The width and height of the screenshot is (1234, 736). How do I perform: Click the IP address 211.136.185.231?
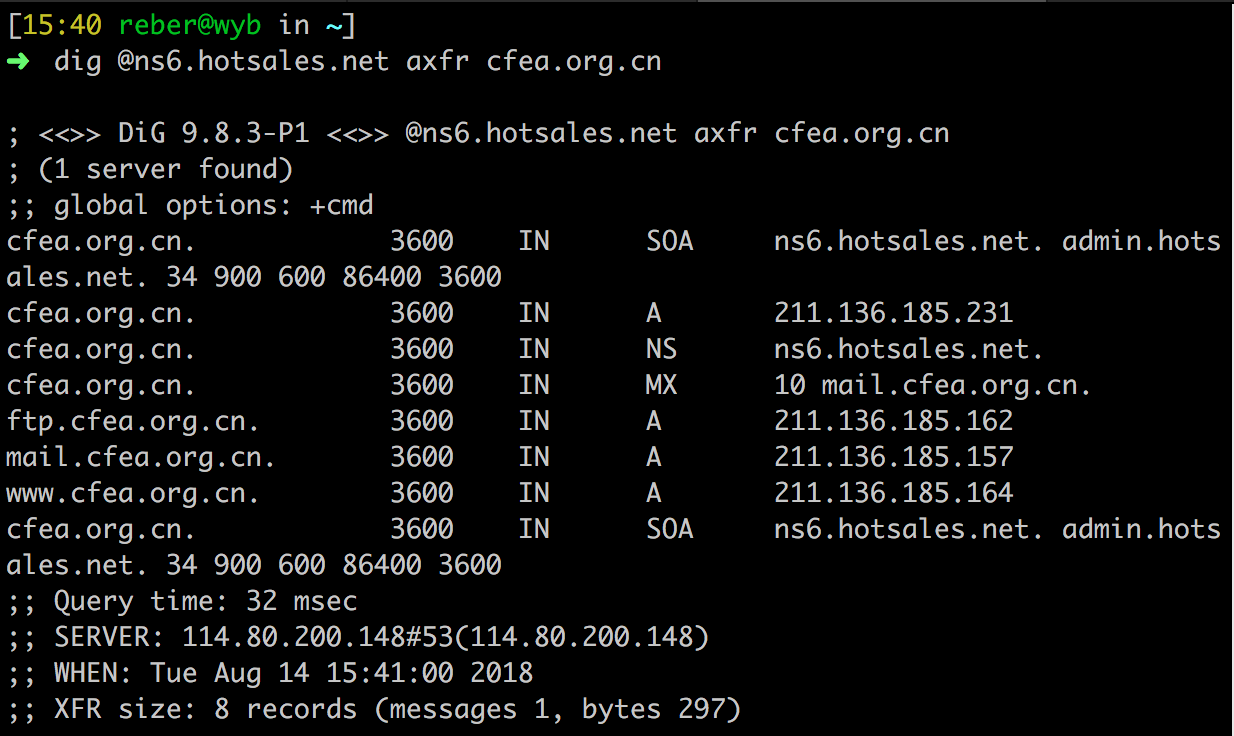[x=893, y=313]
